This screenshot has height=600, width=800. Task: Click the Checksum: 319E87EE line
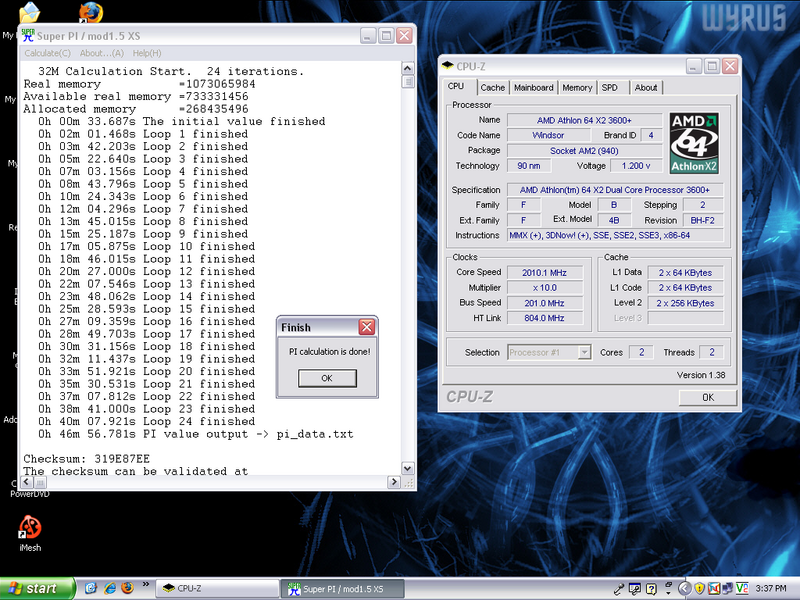coord(87,459)
